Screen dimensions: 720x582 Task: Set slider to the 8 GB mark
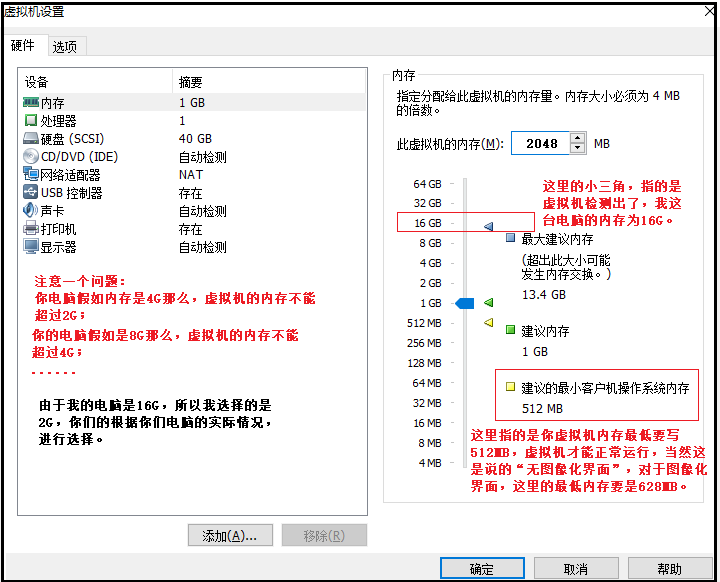click(x=430, y=243)
